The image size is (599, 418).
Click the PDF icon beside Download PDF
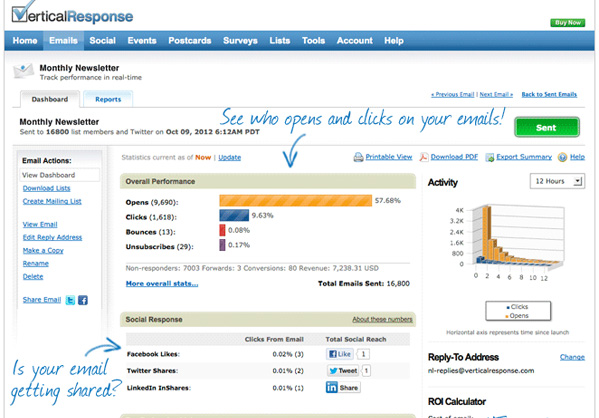coord(424,157)
